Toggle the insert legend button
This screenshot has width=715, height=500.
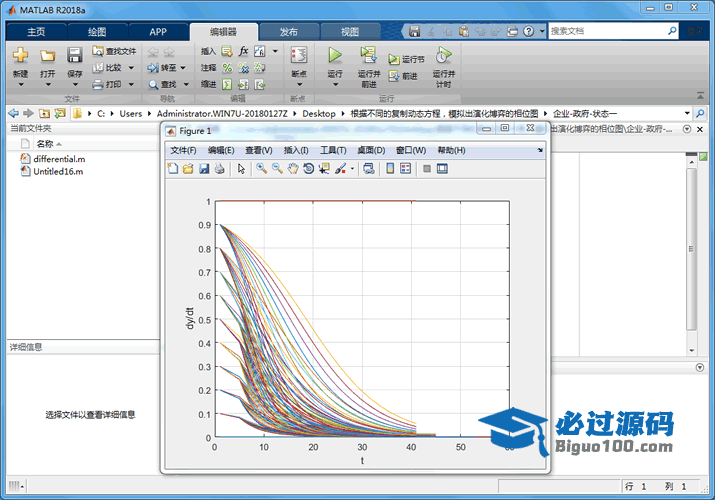point(406,169)
